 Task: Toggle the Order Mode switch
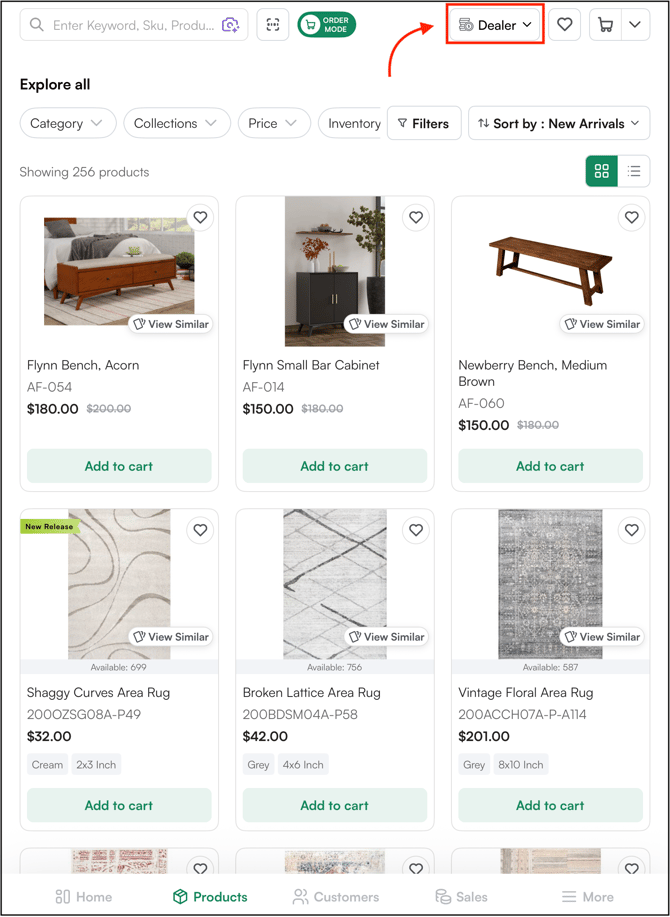pos(327,25)
